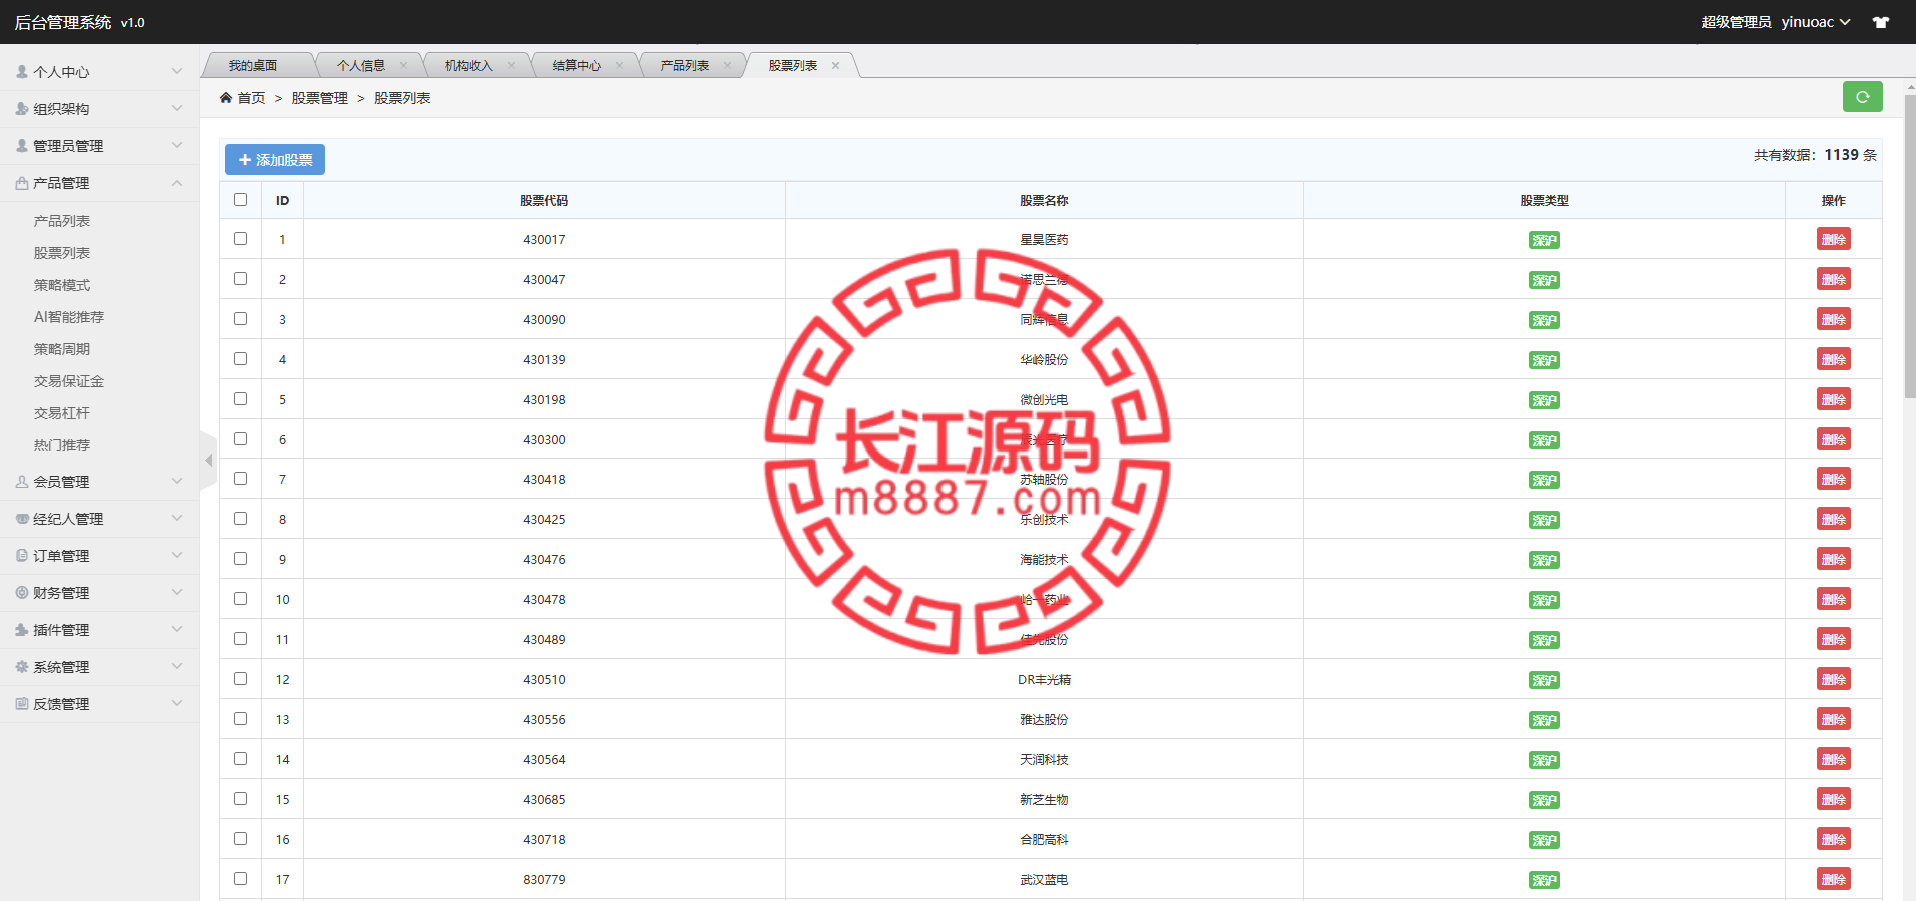
Task: Click 插件管理 icon in sidebar
Action: click(x=22, y=630)
